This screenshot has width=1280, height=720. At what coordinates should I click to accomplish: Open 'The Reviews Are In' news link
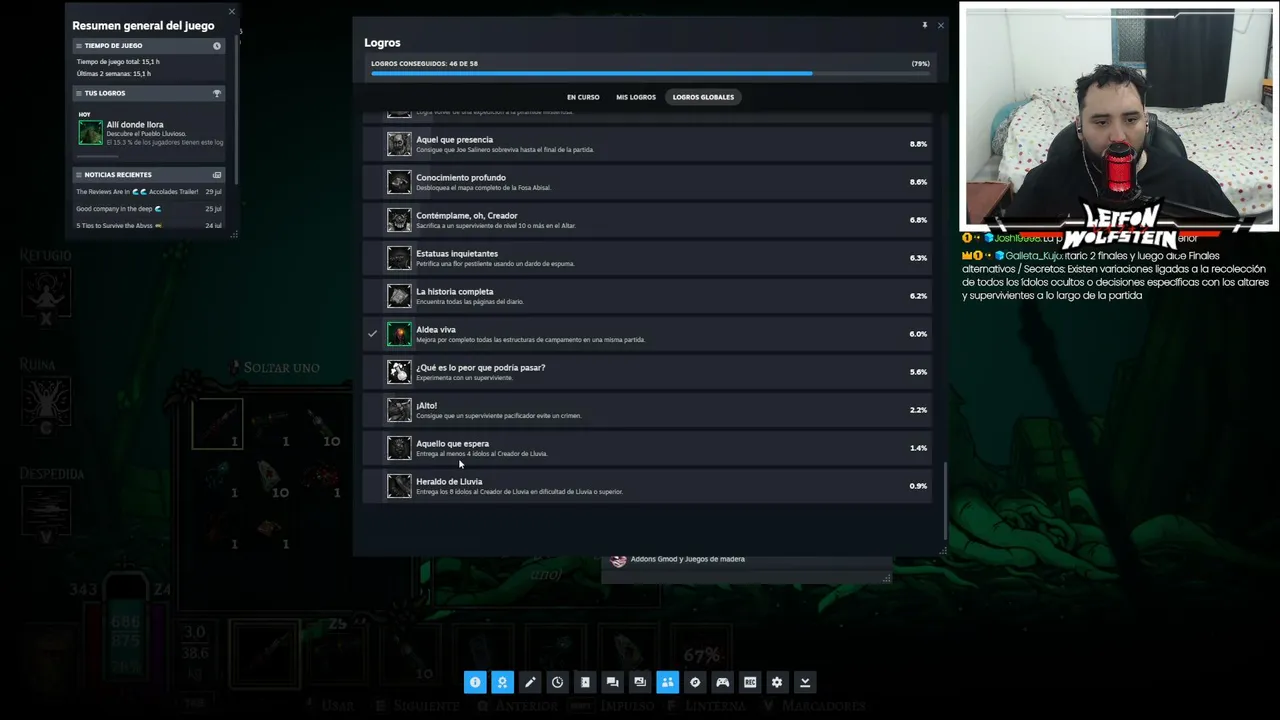click(x=137, y=192)
